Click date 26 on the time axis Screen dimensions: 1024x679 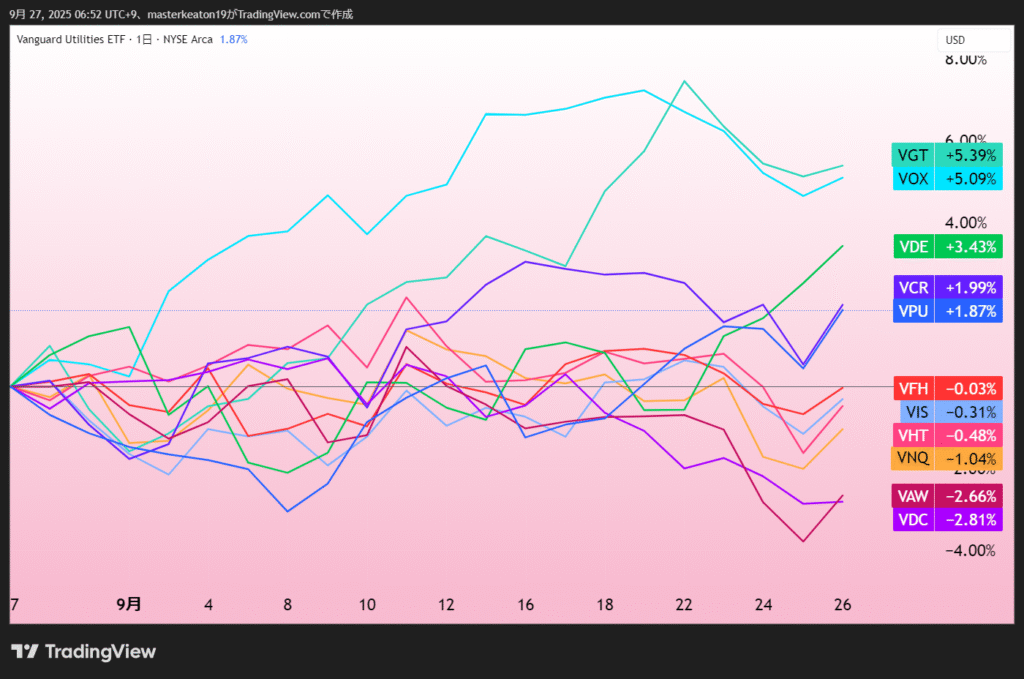pos(843,604)
